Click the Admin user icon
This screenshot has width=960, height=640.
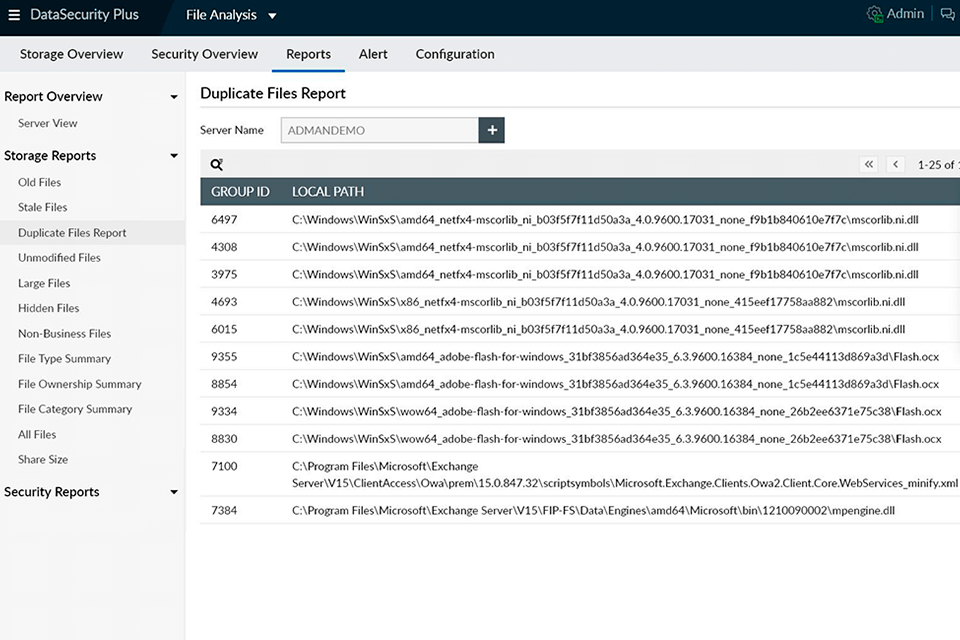[x=875, y=14]
